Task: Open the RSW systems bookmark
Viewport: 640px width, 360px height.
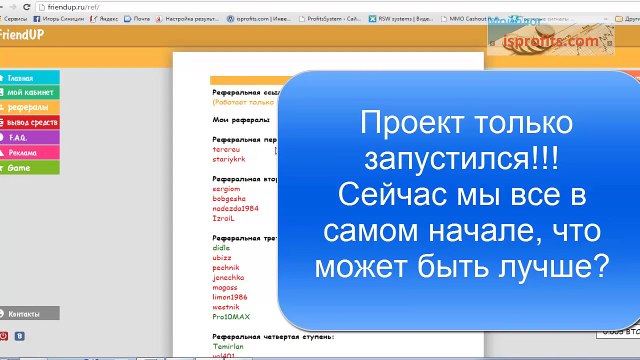Action: point(401,19)
